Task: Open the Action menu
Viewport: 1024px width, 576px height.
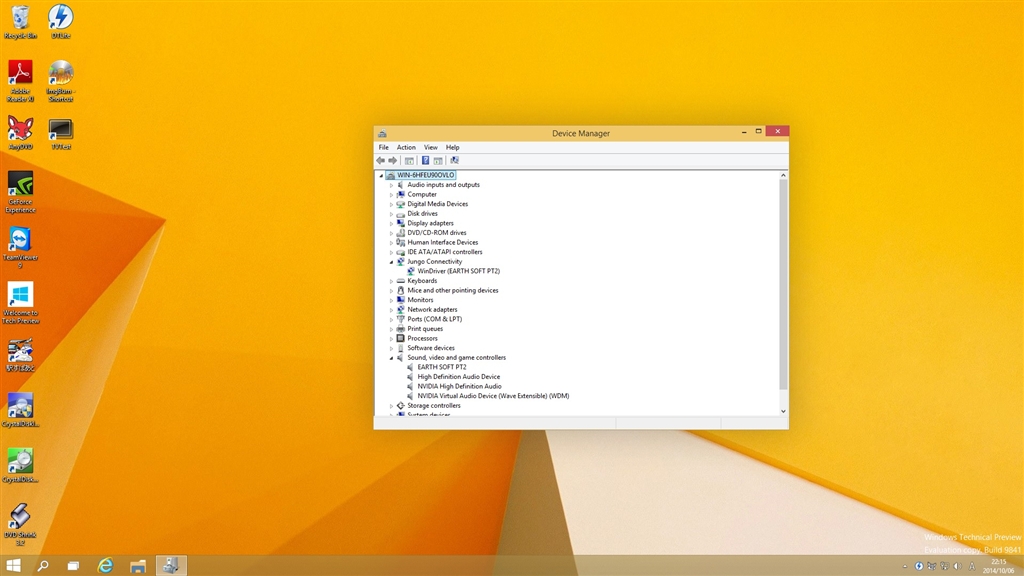Action: tap(406, 147)
